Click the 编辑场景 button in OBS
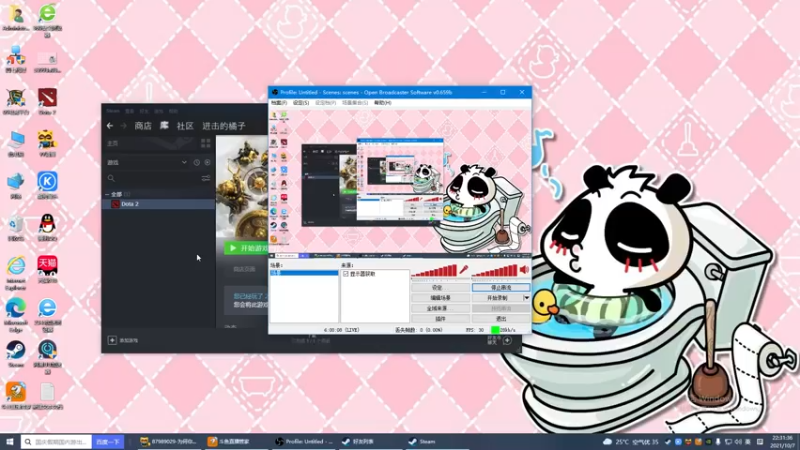 point(440,298)
